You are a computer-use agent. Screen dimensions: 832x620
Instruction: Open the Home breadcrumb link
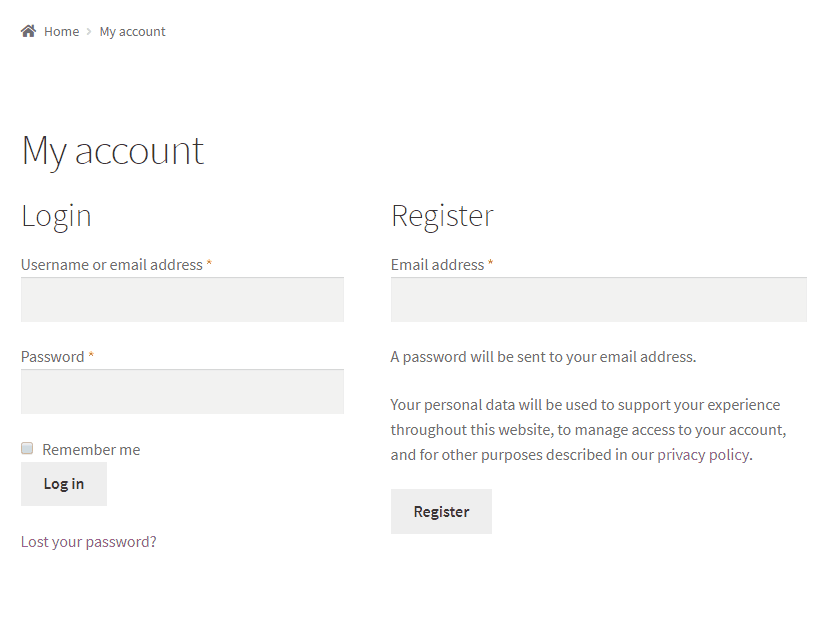pyautogui.click(x=62, y=31)
